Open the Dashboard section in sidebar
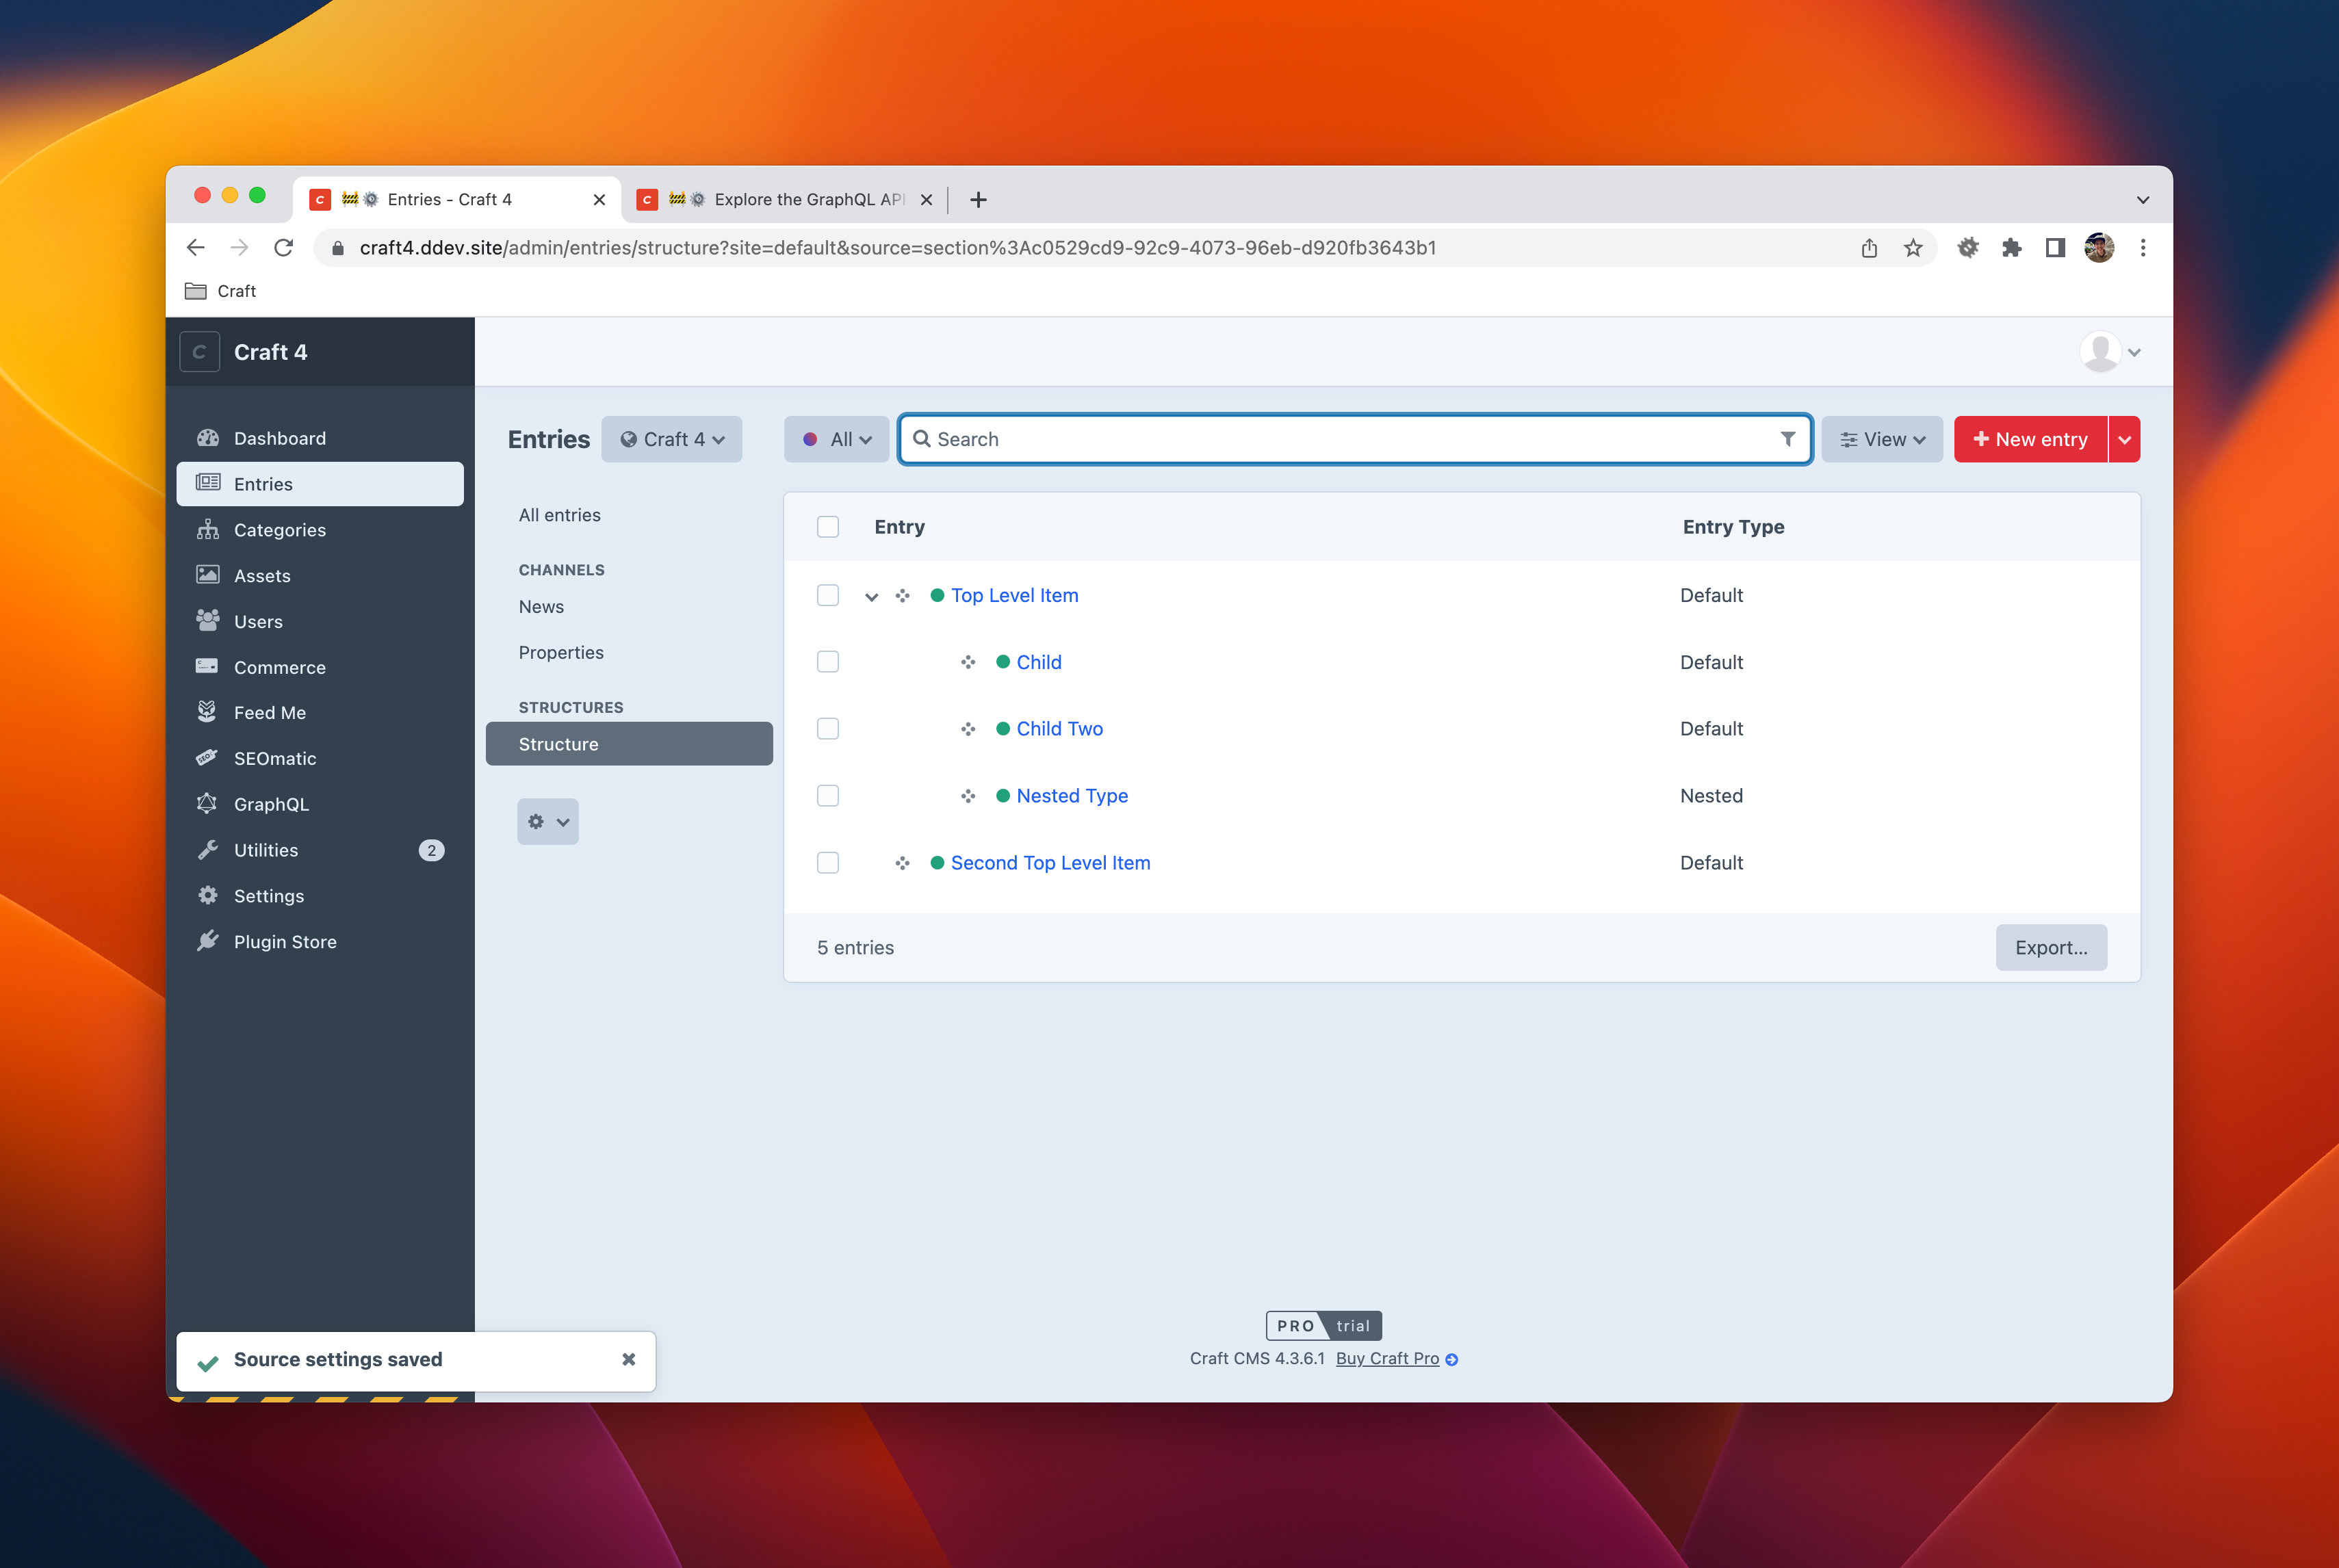The height and width of the screenshot is (1568, 2339). coord(319,438)
